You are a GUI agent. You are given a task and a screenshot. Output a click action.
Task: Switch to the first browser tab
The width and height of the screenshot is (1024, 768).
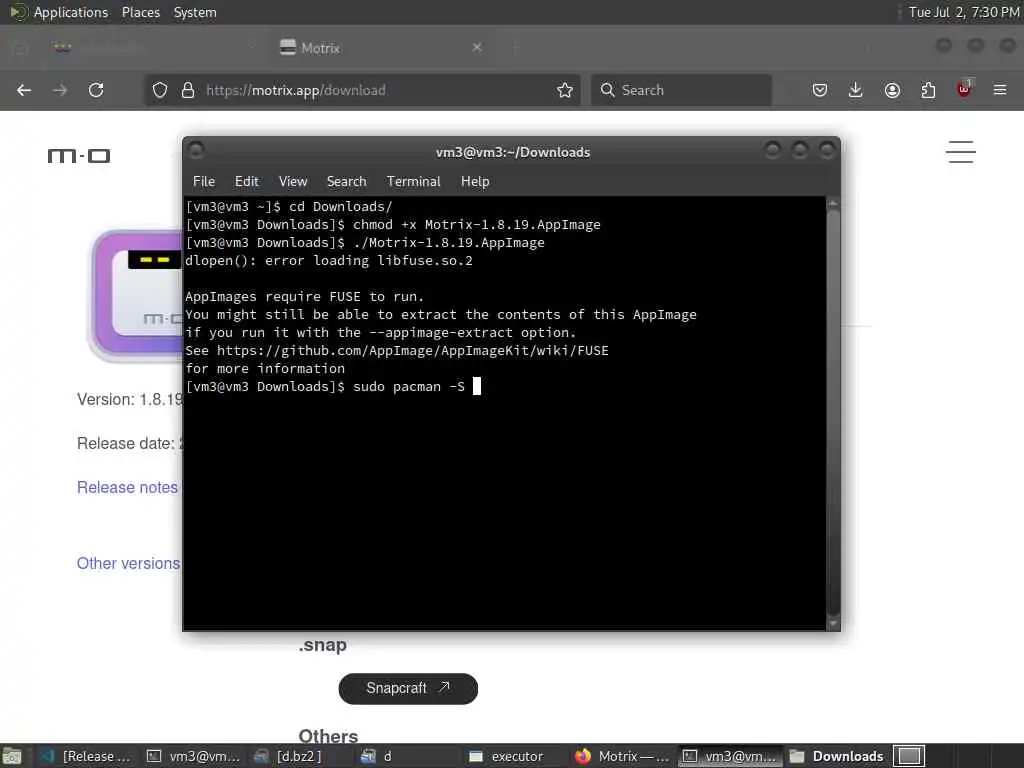click(x=154, y=48)
